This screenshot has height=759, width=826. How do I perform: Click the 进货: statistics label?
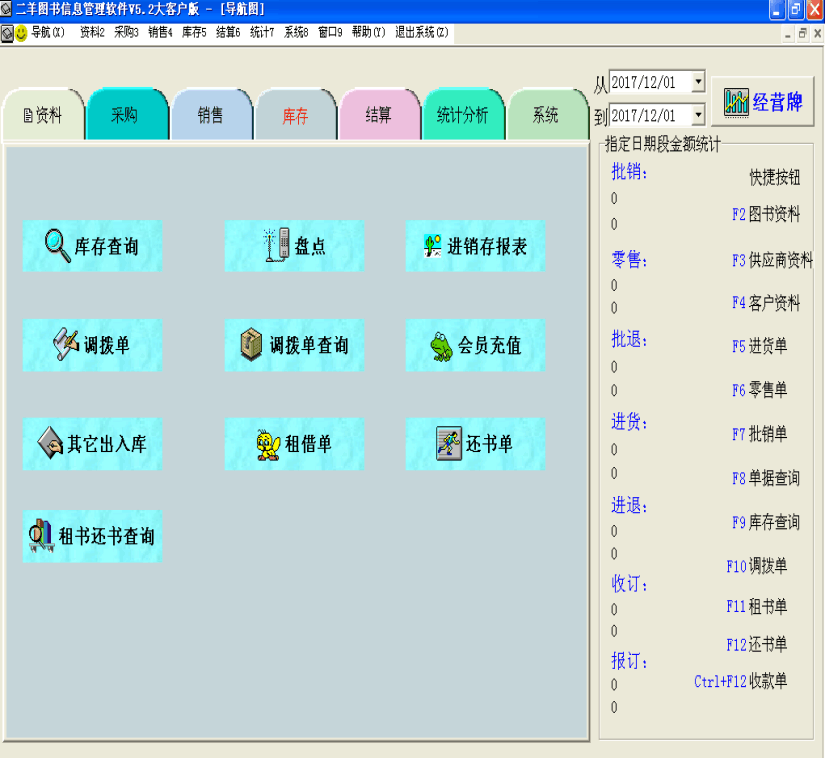[629, 421]
